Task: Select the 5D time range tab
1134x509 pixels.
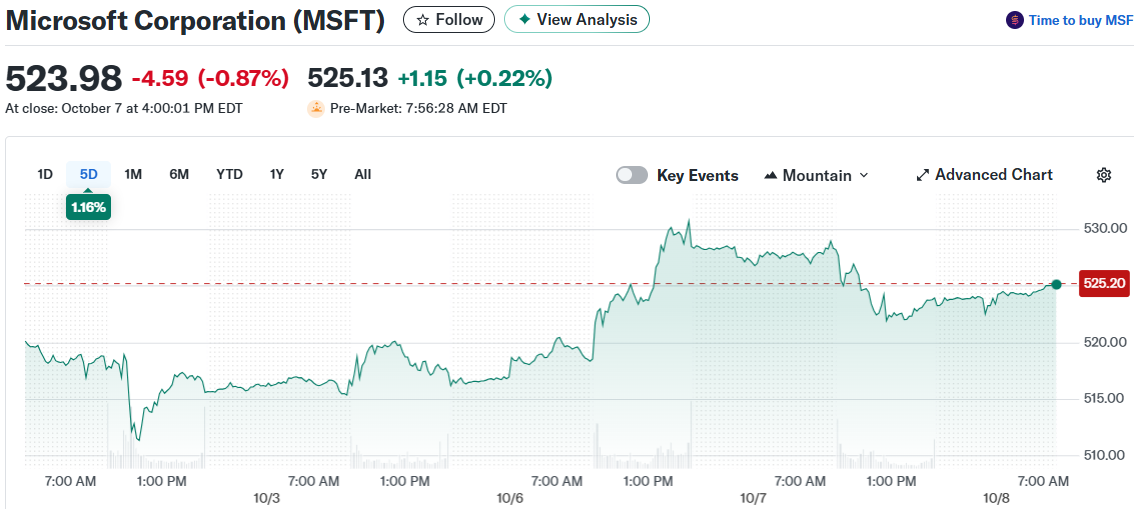Action: pyautogui.click(x=89, y=174)
